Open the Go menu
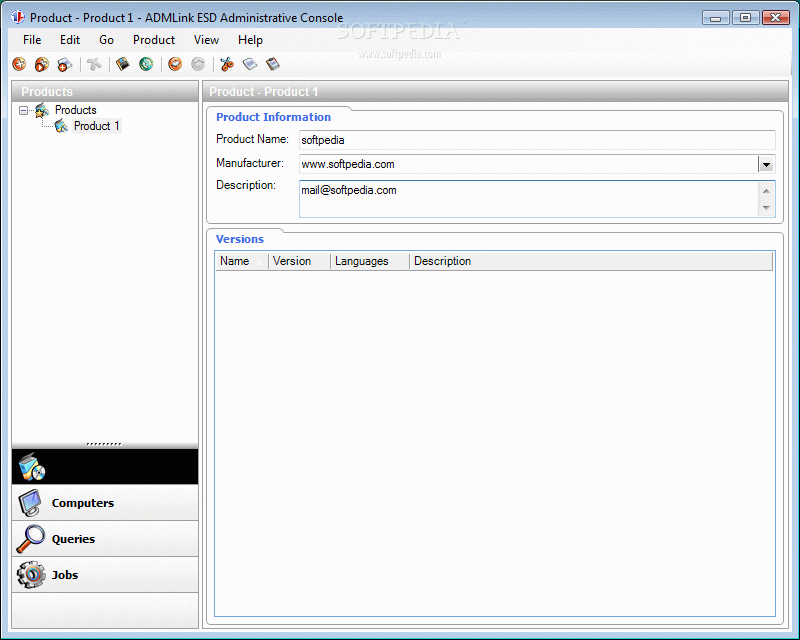The width and height of the screenshot is (800, 640). (106, 40)
